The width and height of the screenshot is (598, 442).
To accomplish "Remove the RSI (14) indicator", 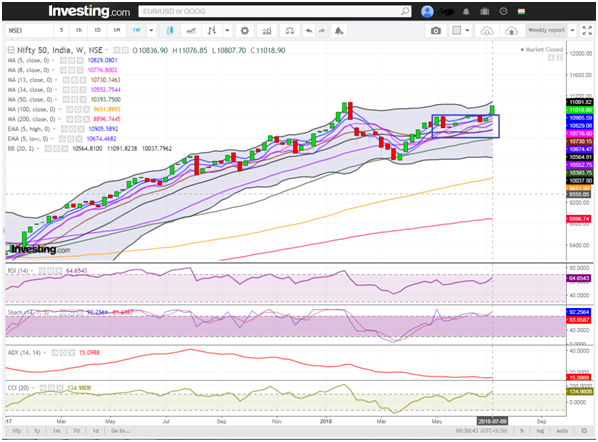I will pyautogui.click(x=59, y=271).
